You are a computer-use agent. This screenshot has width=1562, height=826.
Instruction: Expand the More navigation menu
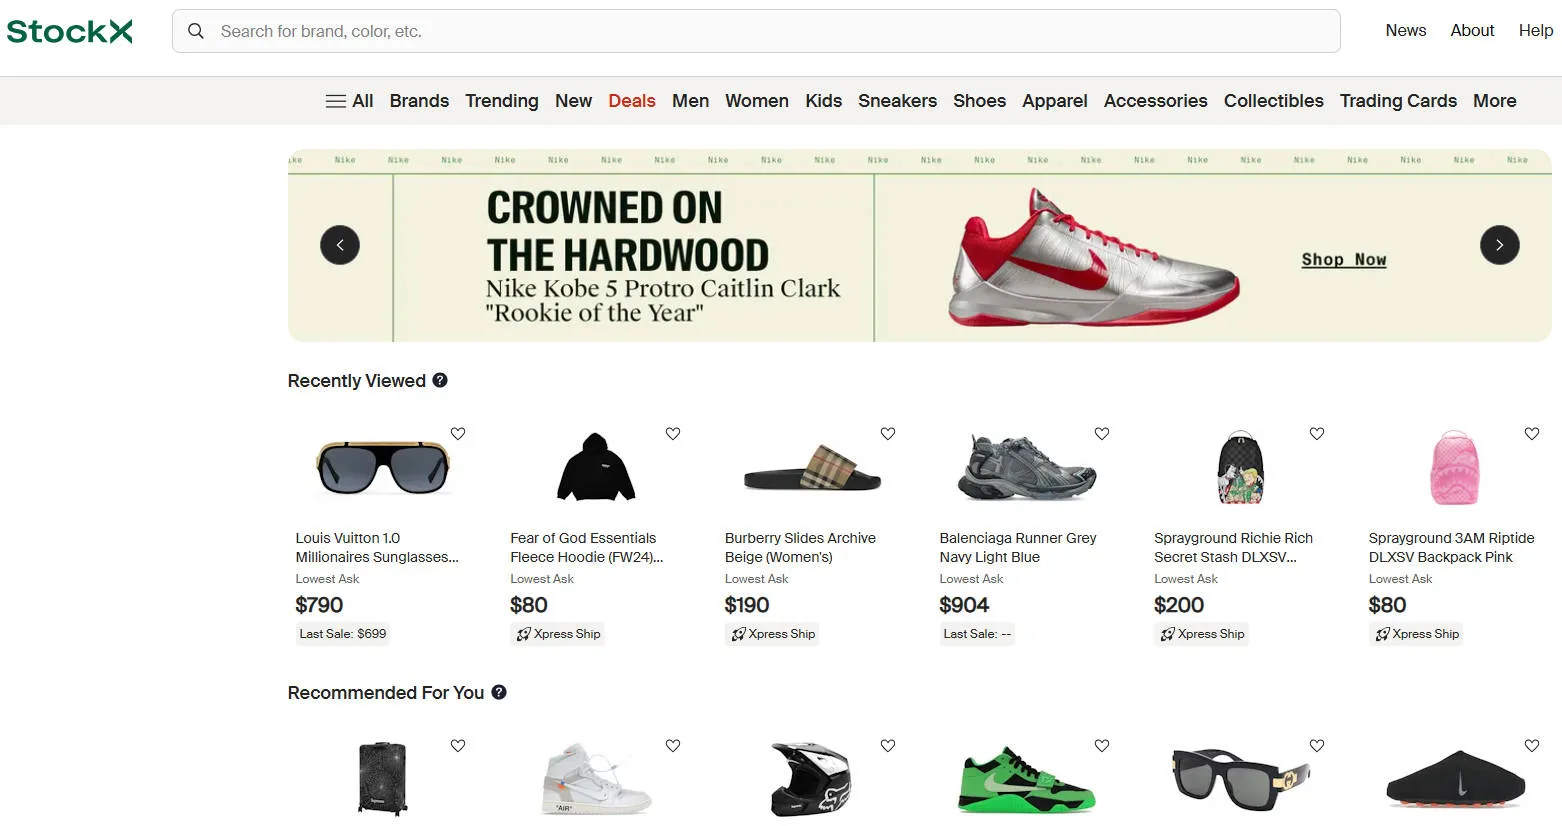(1494, 101)
